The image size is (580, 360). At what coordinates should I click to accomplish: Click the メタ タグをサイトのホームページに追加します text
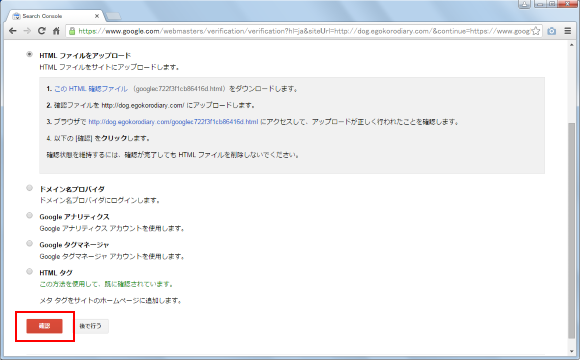(x=111, y=301)
